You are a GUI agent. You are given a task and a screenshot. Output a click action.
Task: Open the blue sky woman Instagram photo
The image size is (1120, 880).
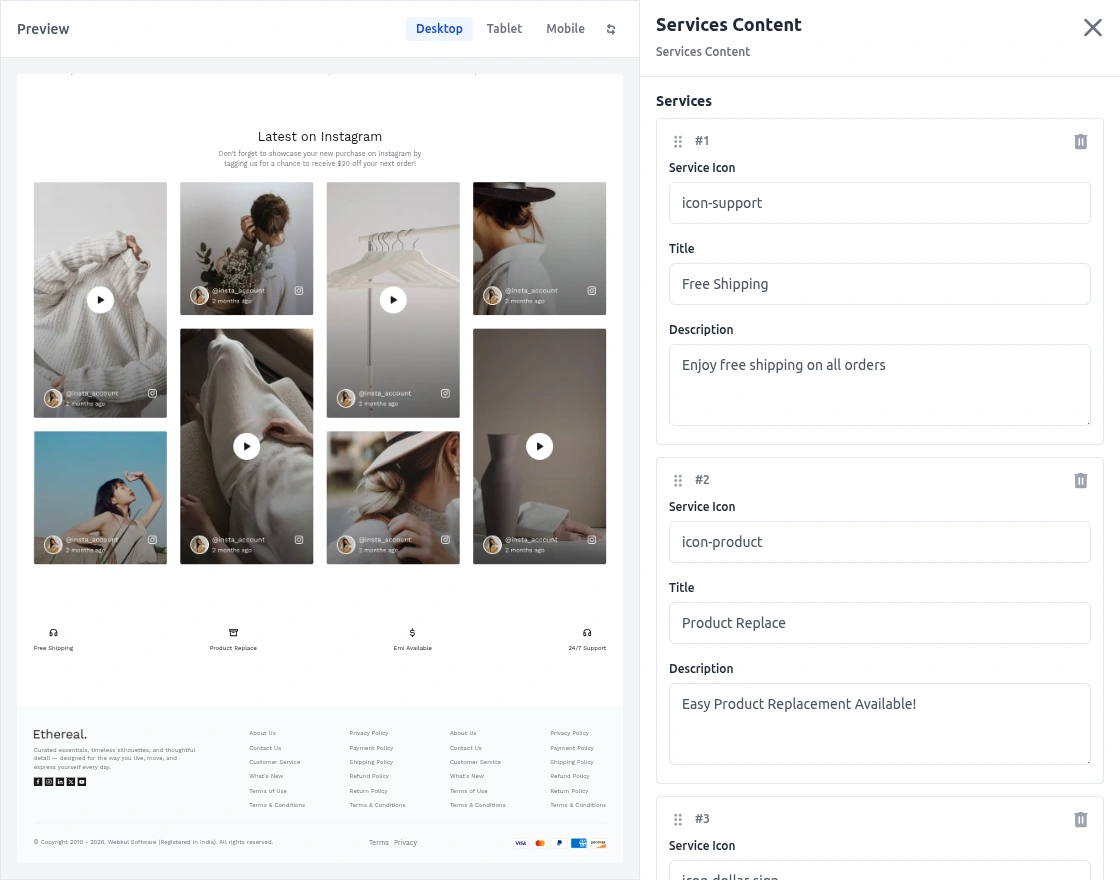pyautogui.click(x=101, y=498)
